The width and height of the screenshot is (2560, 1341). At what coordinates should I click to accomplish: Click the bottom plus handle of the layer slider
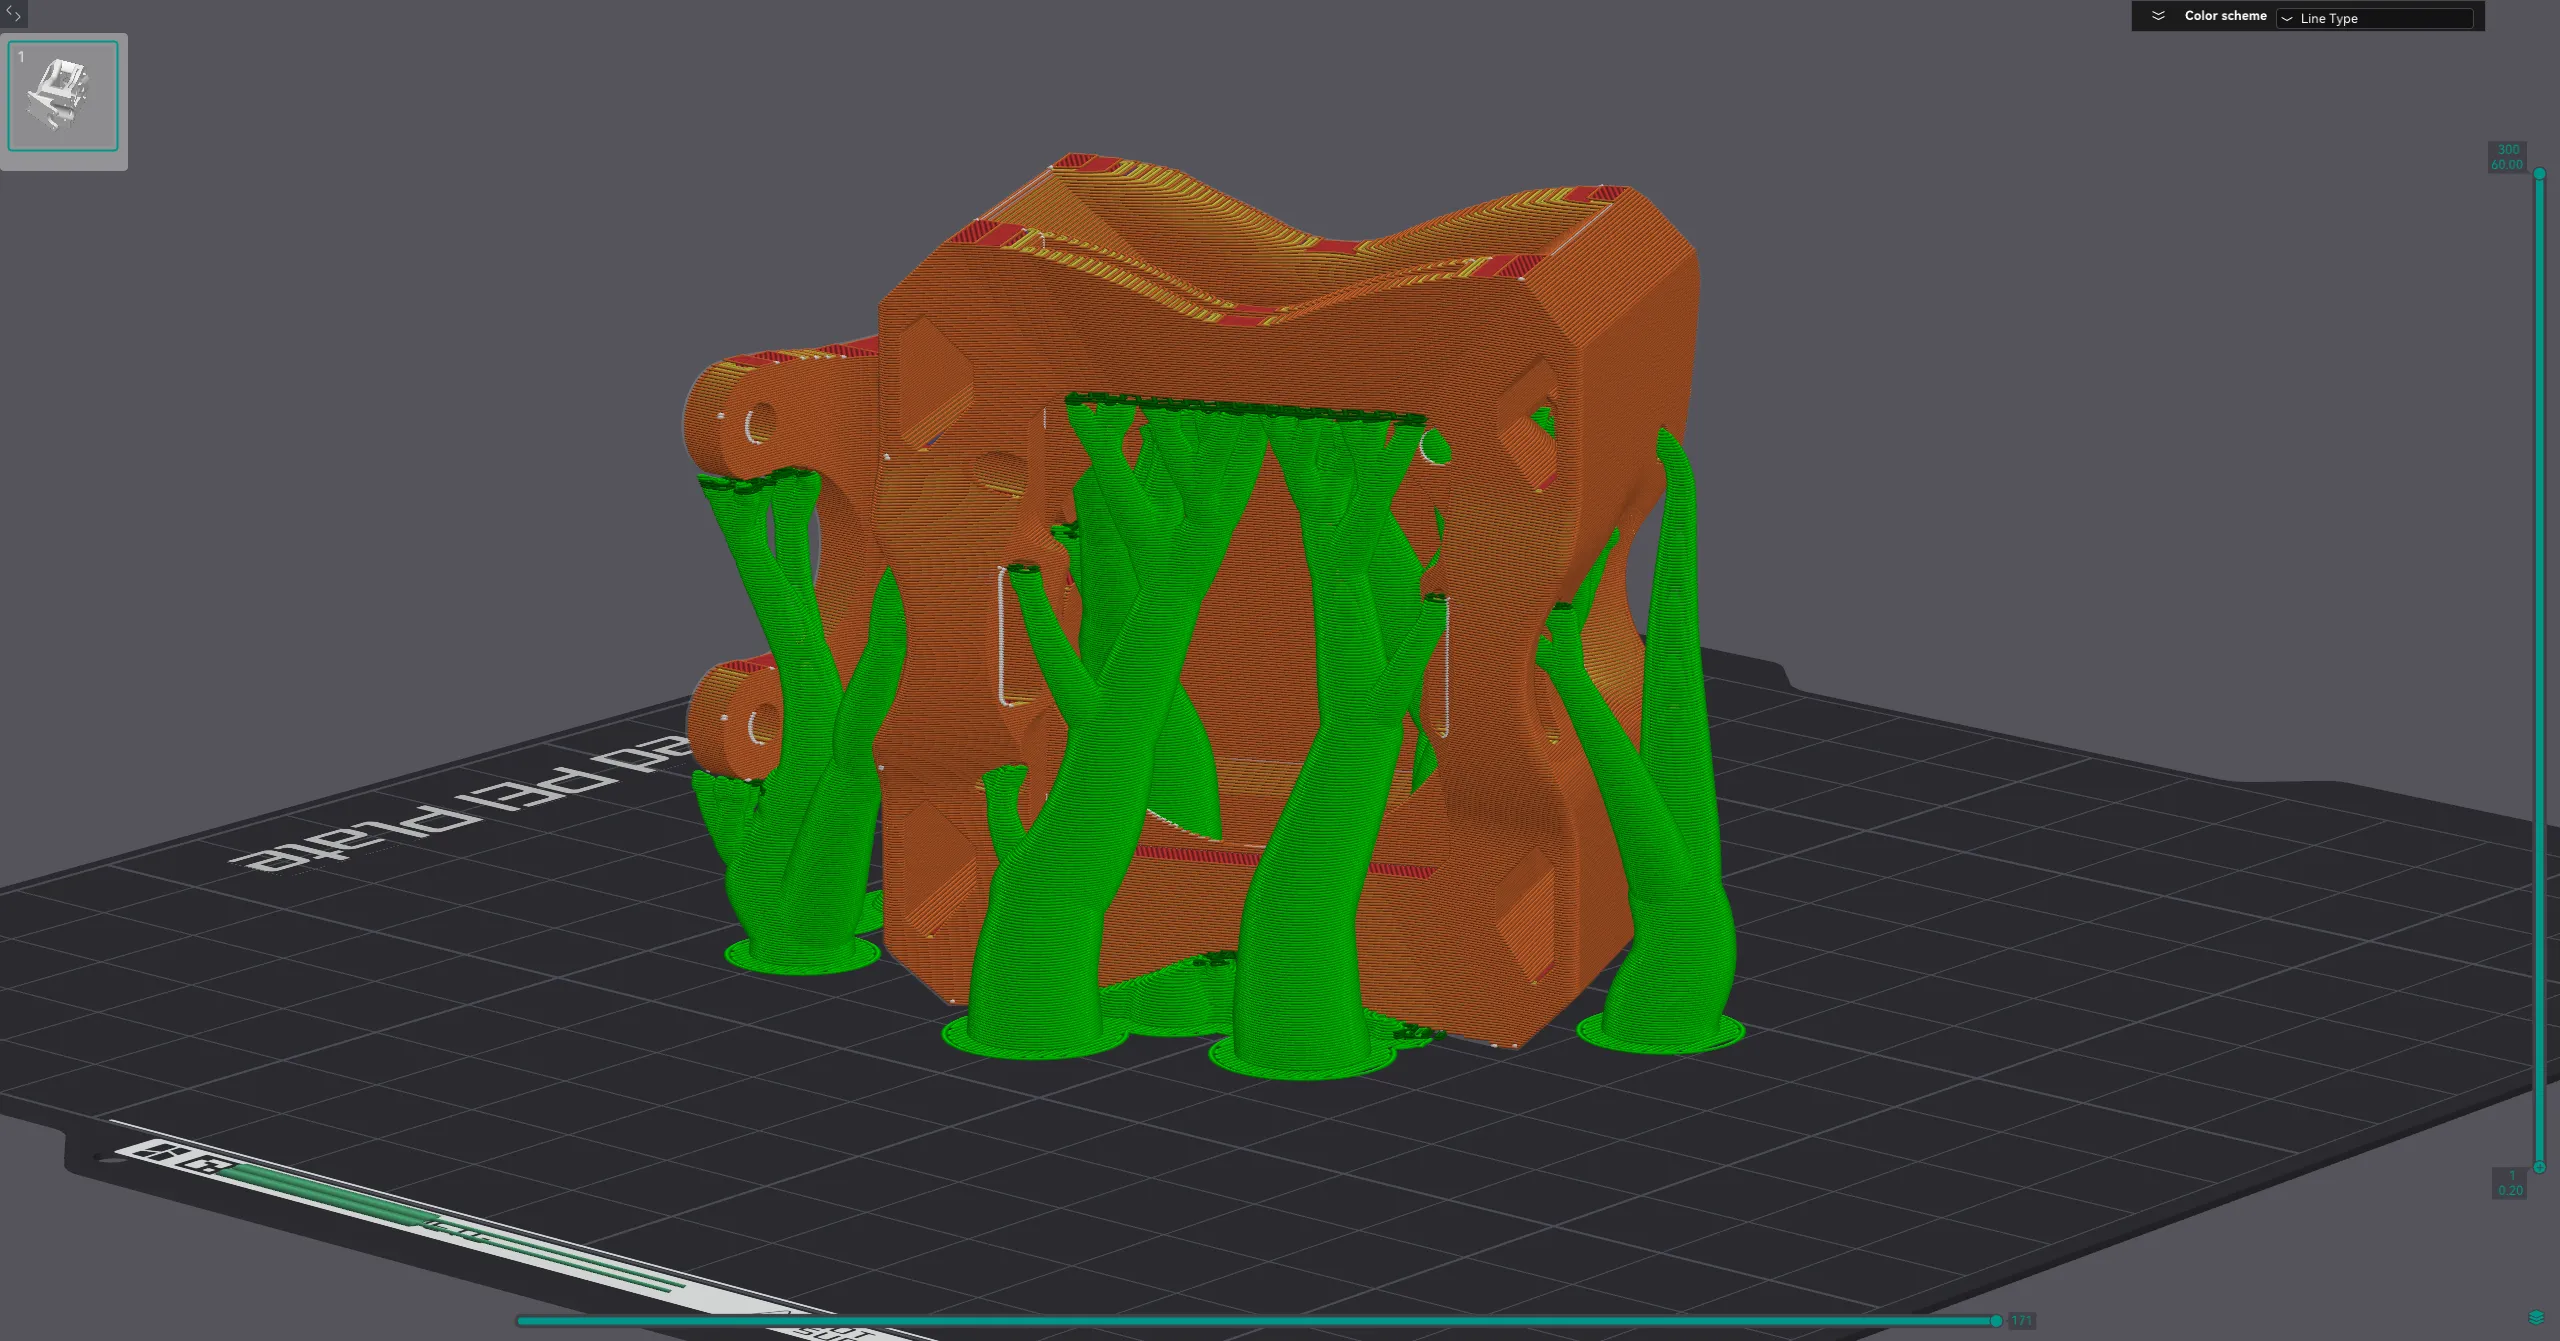point(2538,1167)
